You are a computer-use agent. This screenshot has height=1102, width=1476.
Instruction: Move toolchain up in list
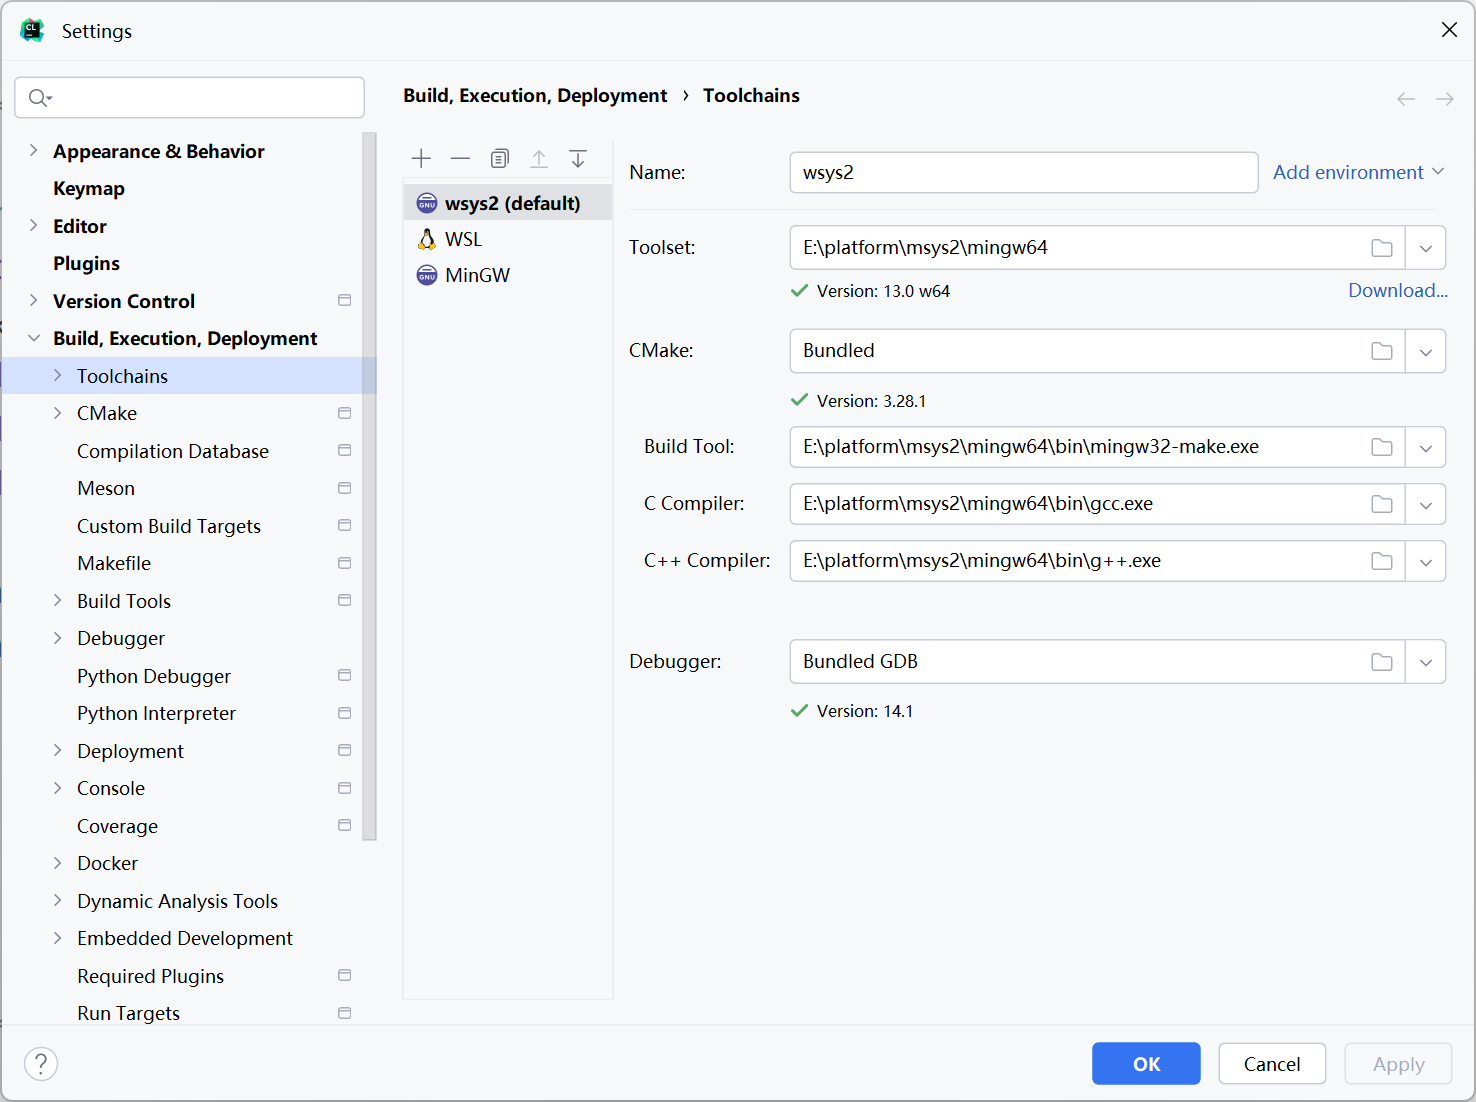pos(539,158)
